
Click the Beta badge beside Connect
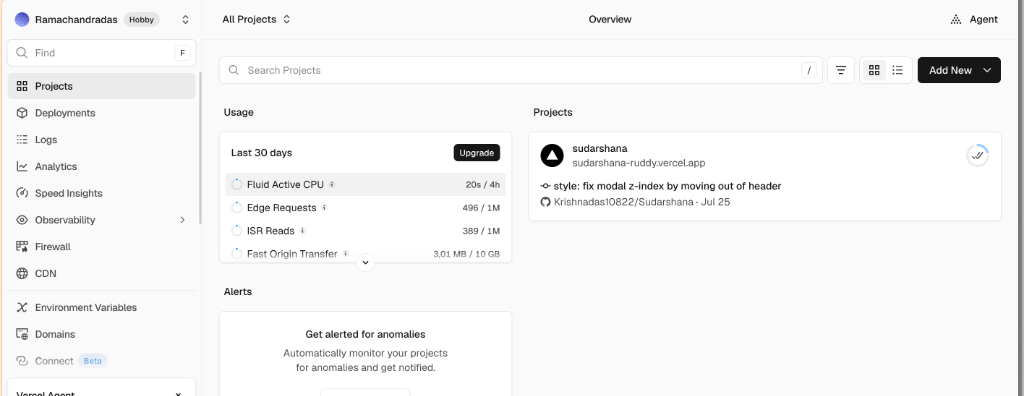(92, 361)
